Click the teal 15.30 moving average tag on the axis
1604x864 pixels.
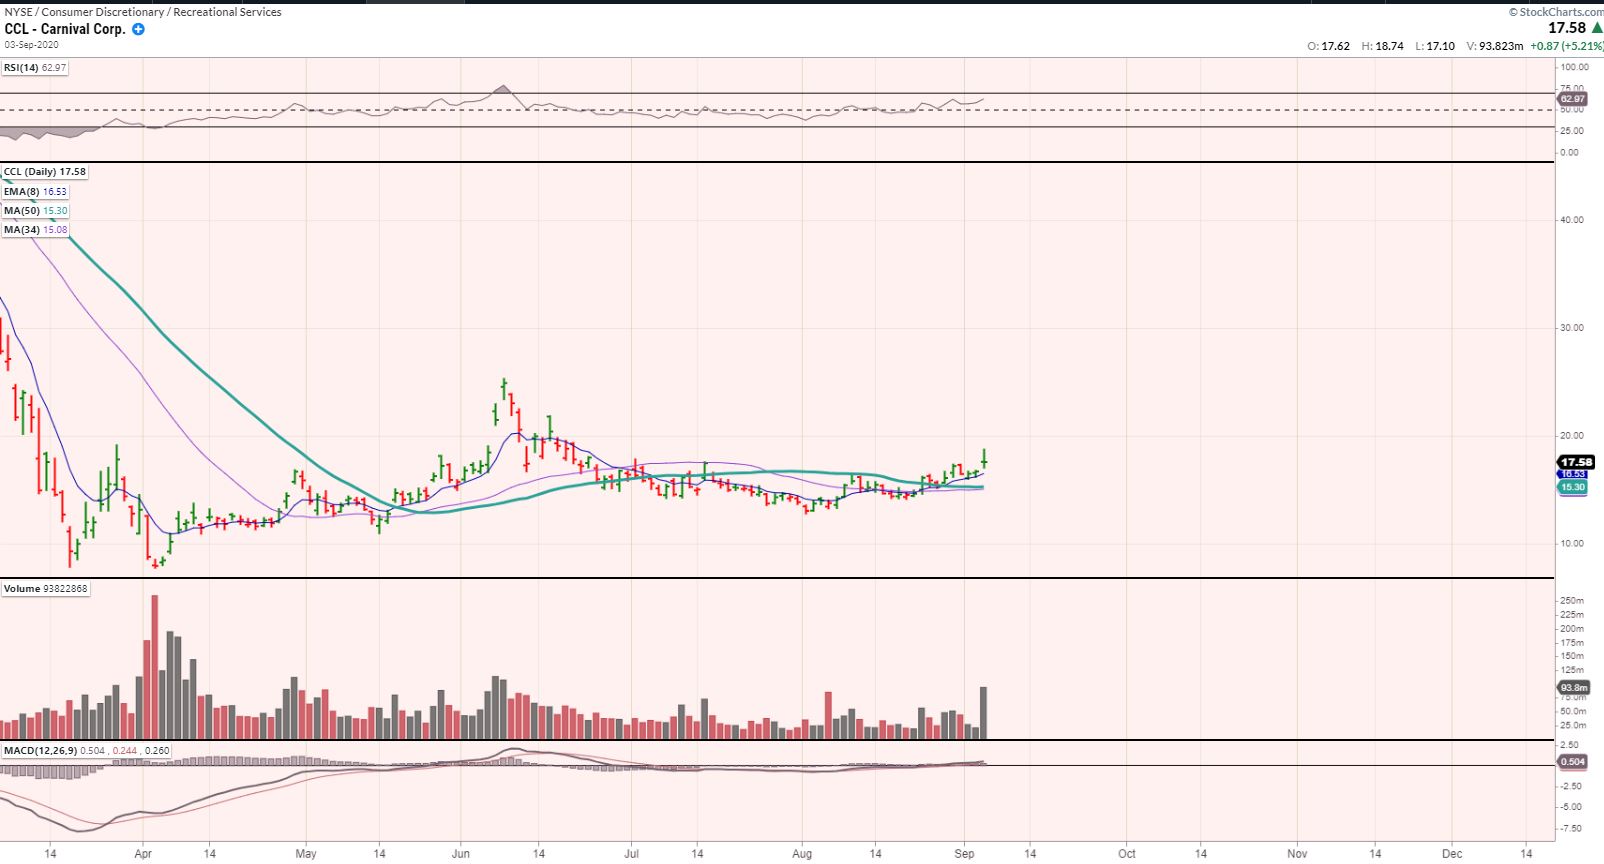1573,487
